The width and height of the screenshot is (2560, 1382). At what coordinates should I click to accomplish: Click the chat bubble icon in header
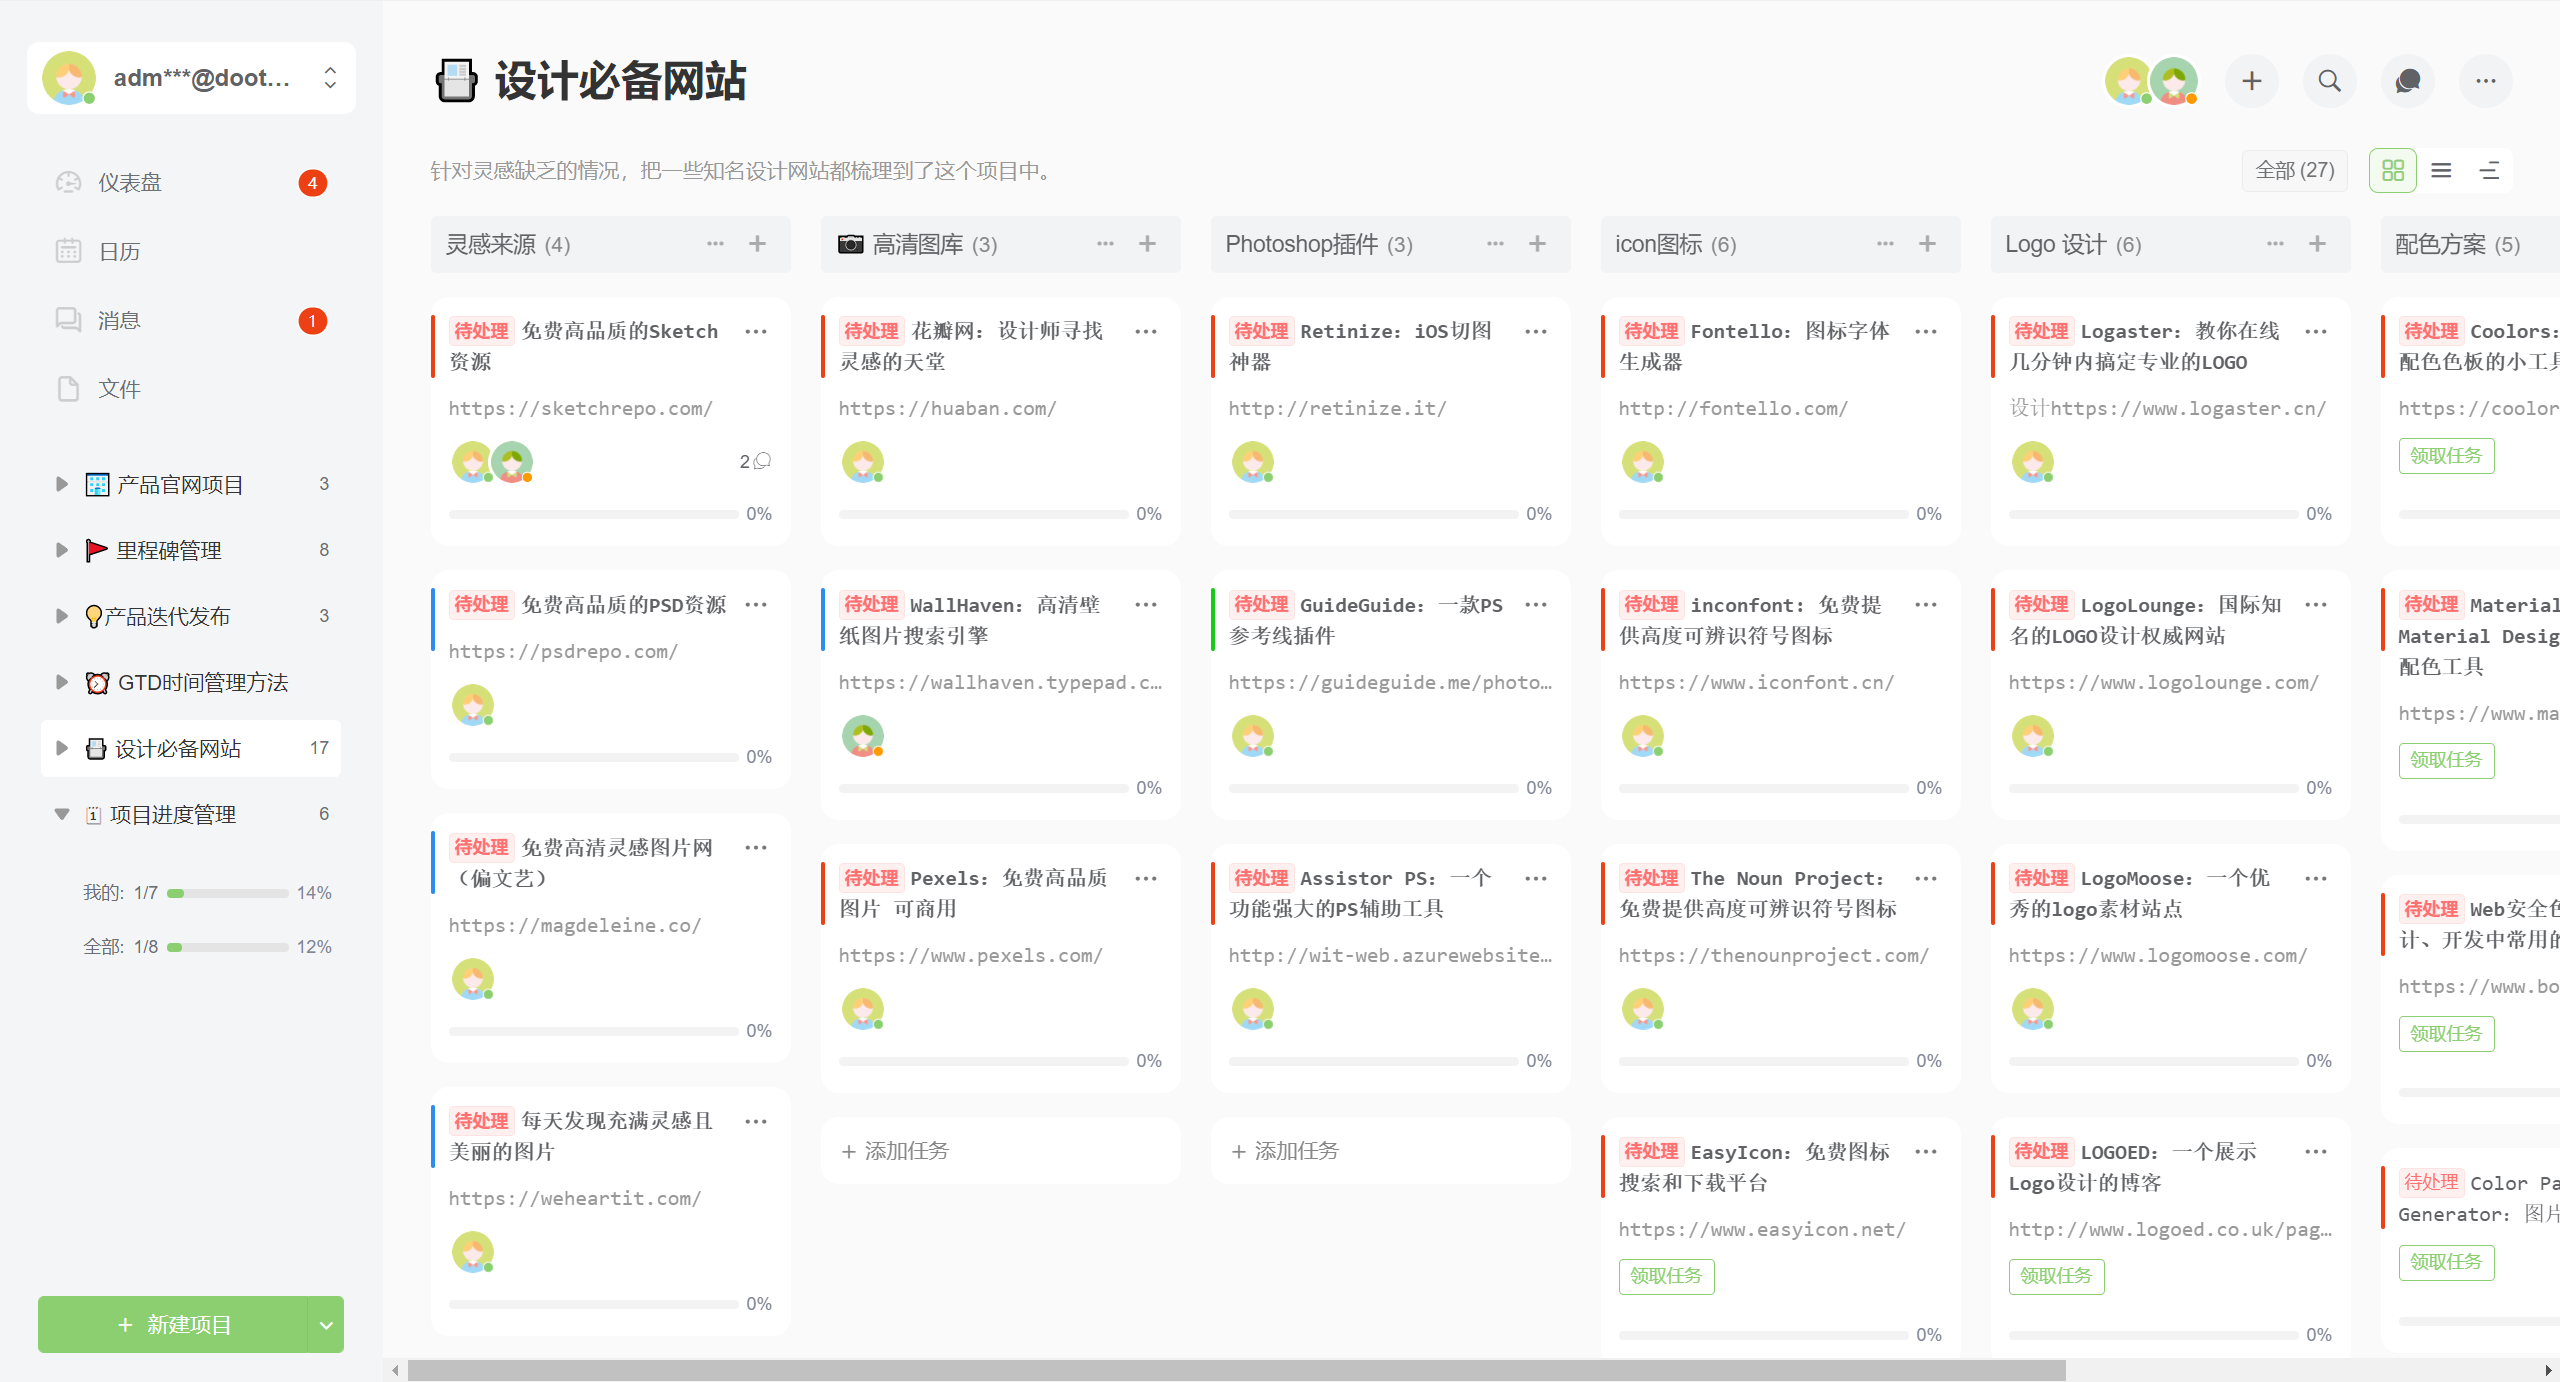click(x=2408, y=81)
